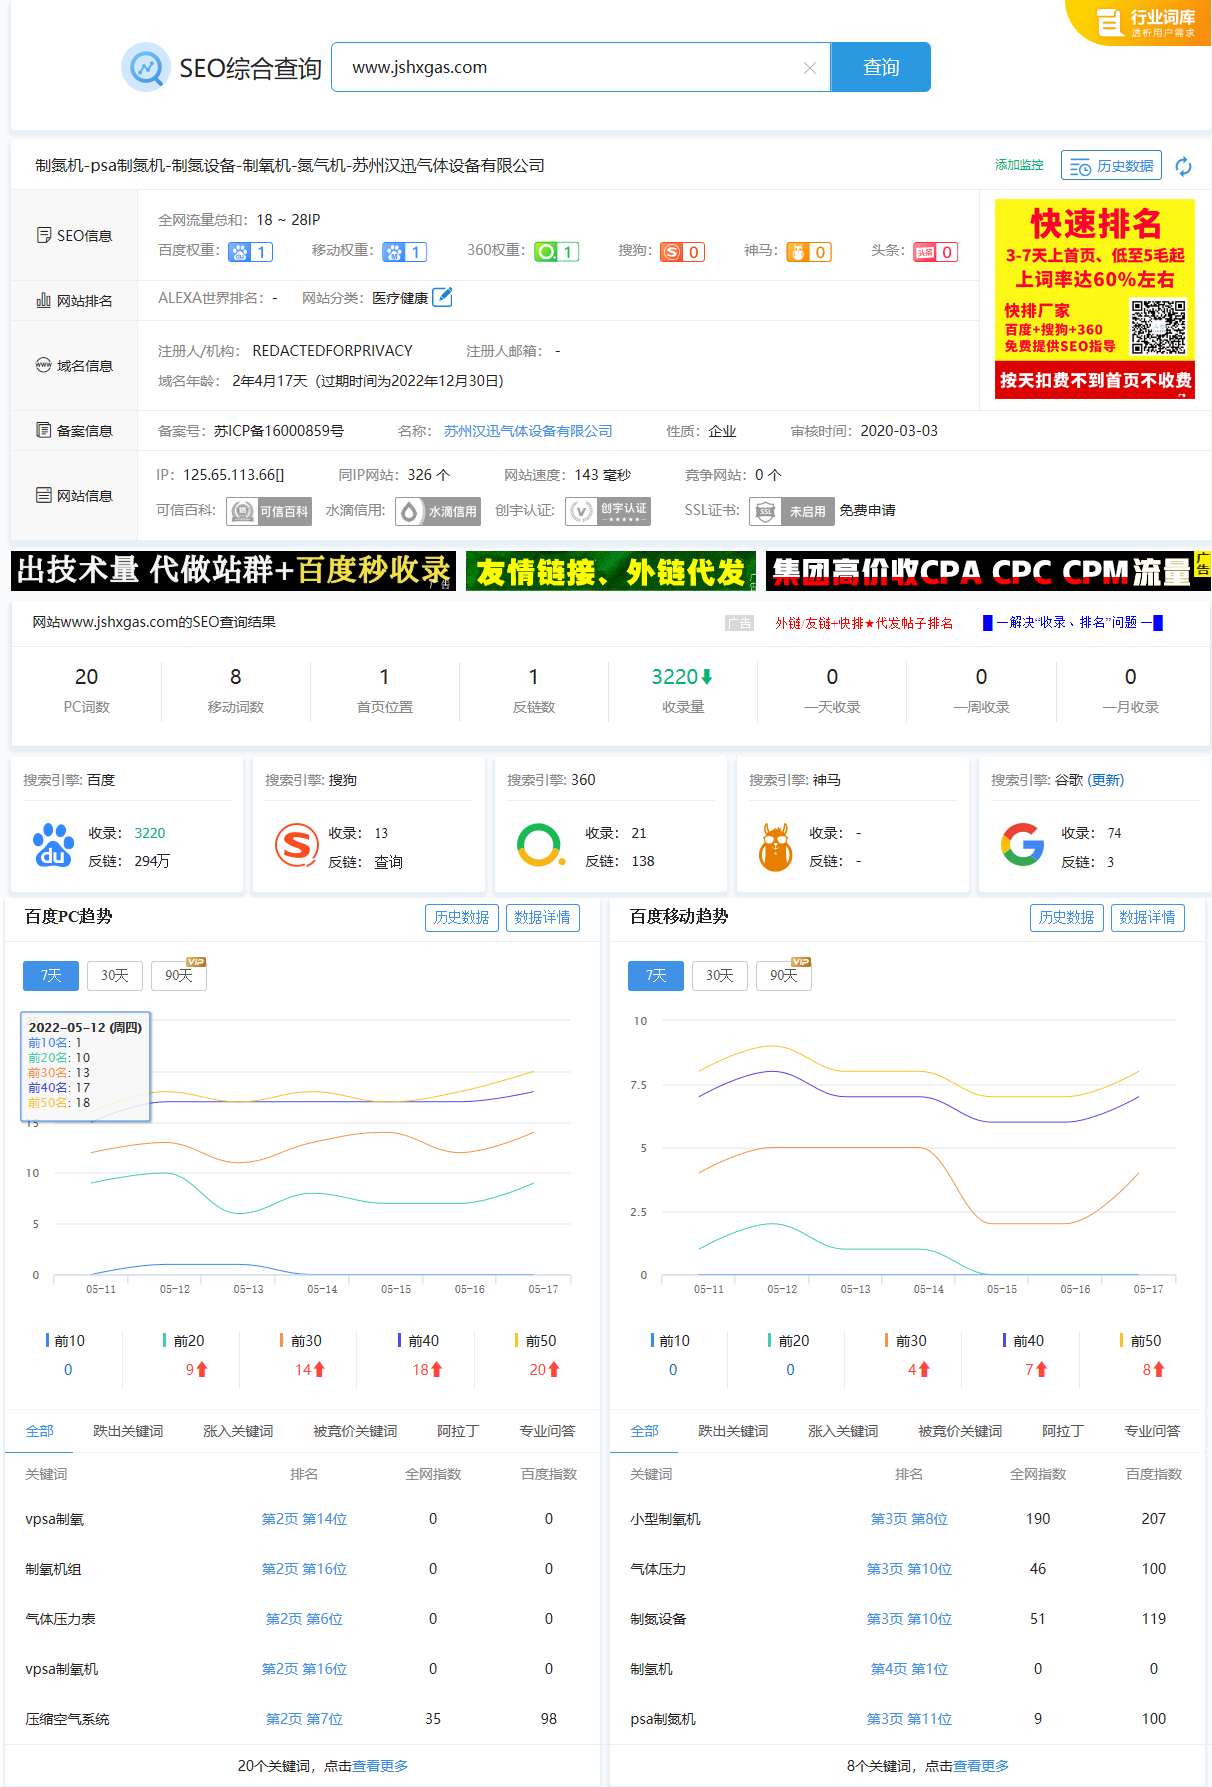
Task: Open the 快速排名 advertisement banner
Action: click(1095, 299)
